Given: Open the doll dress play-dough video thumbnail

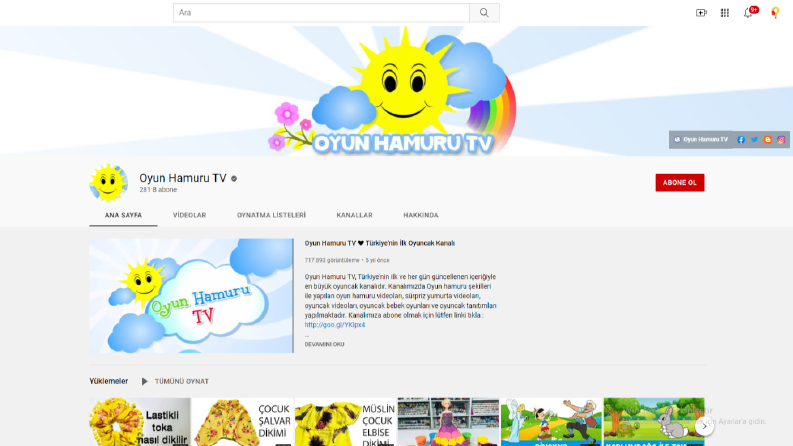Looking at the screenshot, I should [448, 422].
